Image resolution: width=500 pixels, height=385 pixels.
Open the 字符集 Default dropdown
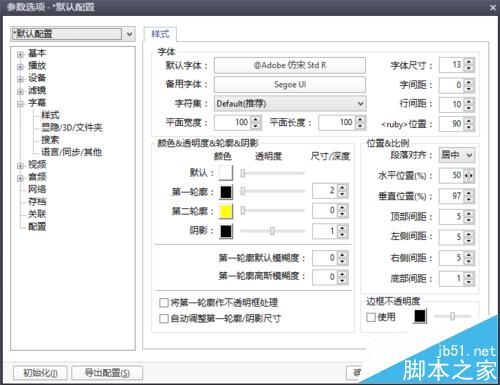tap(290, 104)
